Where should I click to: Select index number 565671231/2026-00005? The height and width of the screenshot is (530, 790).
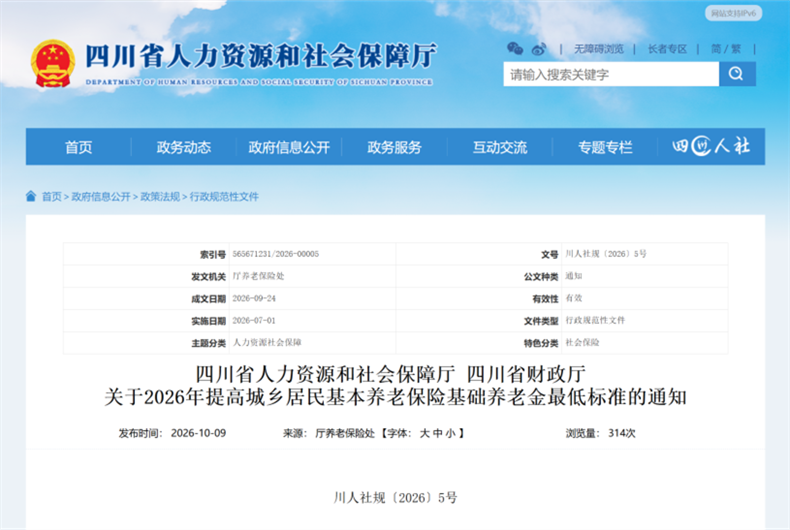276,254
